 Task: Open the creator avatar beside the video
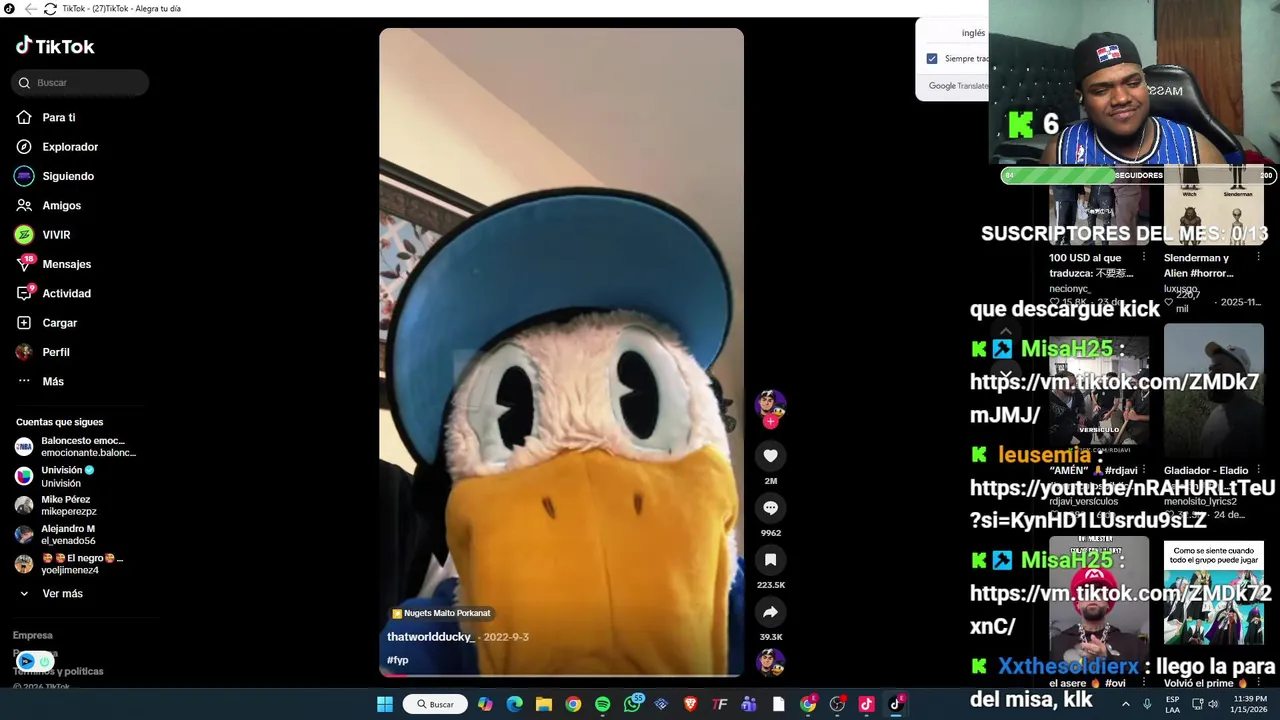pyautogui.click(x=770, y=404)
